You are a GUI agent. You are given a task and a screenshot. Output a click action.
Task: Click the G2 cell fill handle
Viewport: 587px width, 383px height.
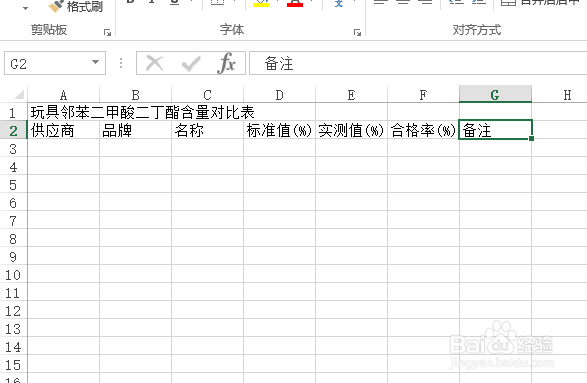(532, 139)
